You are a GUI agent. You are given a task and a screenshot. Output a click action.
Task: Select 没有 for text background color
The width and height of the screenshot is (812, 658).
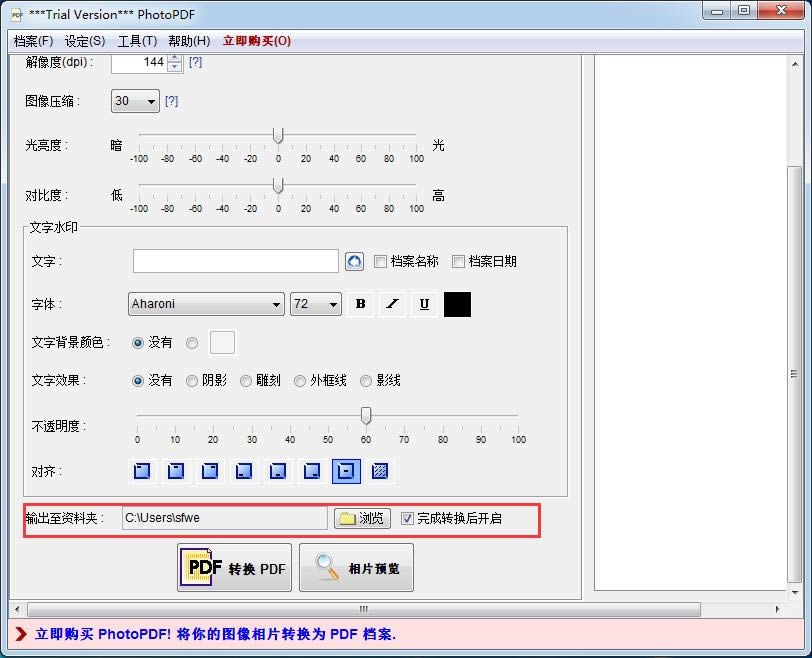tap(138, 343)
